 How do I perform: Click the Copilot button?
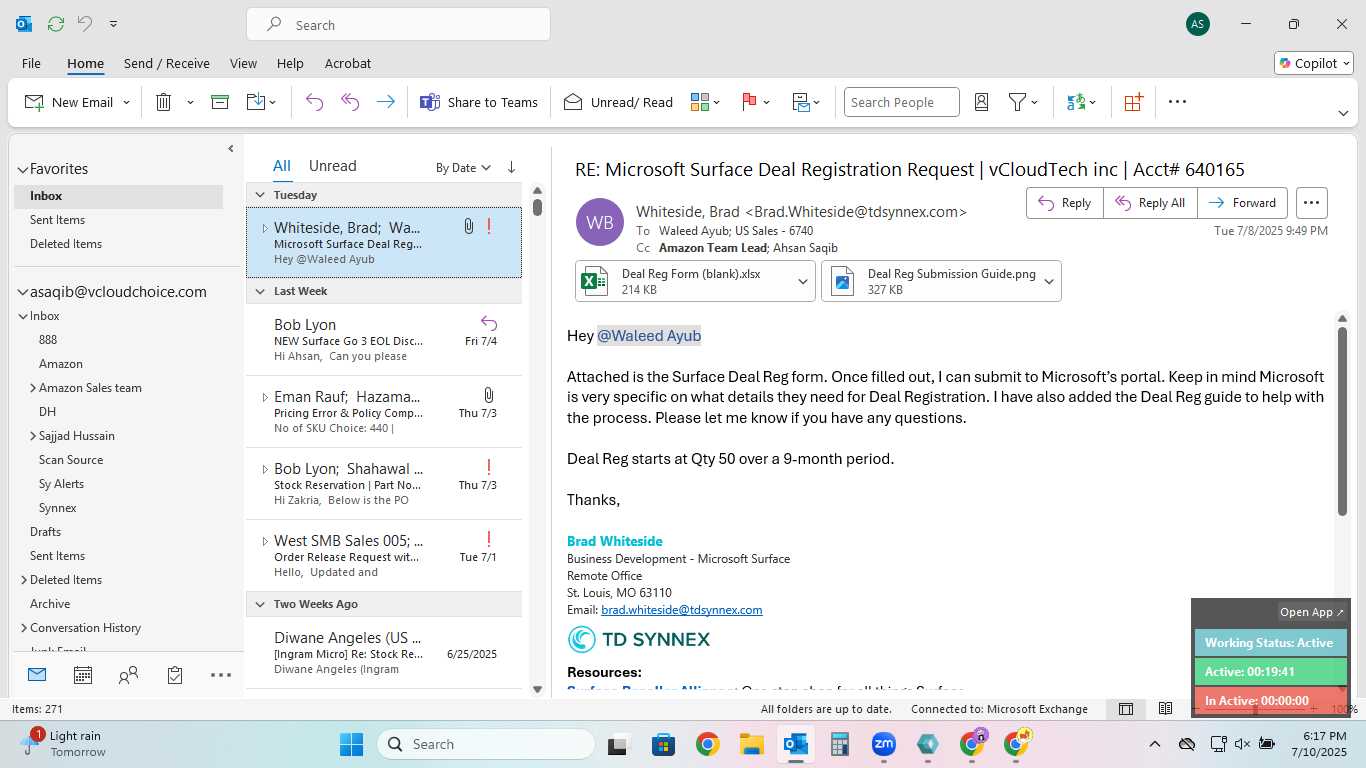1314,63
